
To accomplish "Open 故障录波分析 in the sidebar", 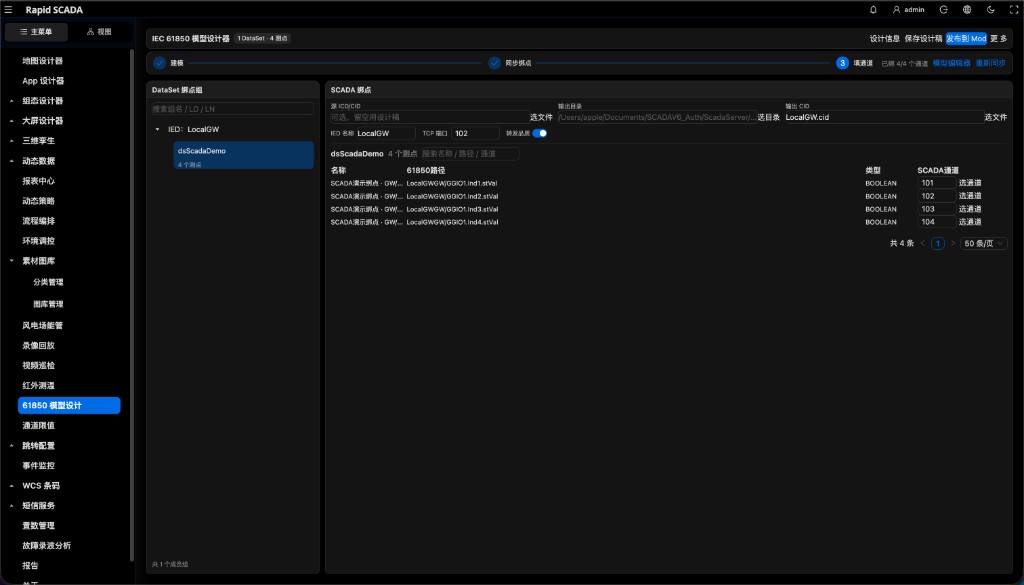I will (x=46, y=546).
